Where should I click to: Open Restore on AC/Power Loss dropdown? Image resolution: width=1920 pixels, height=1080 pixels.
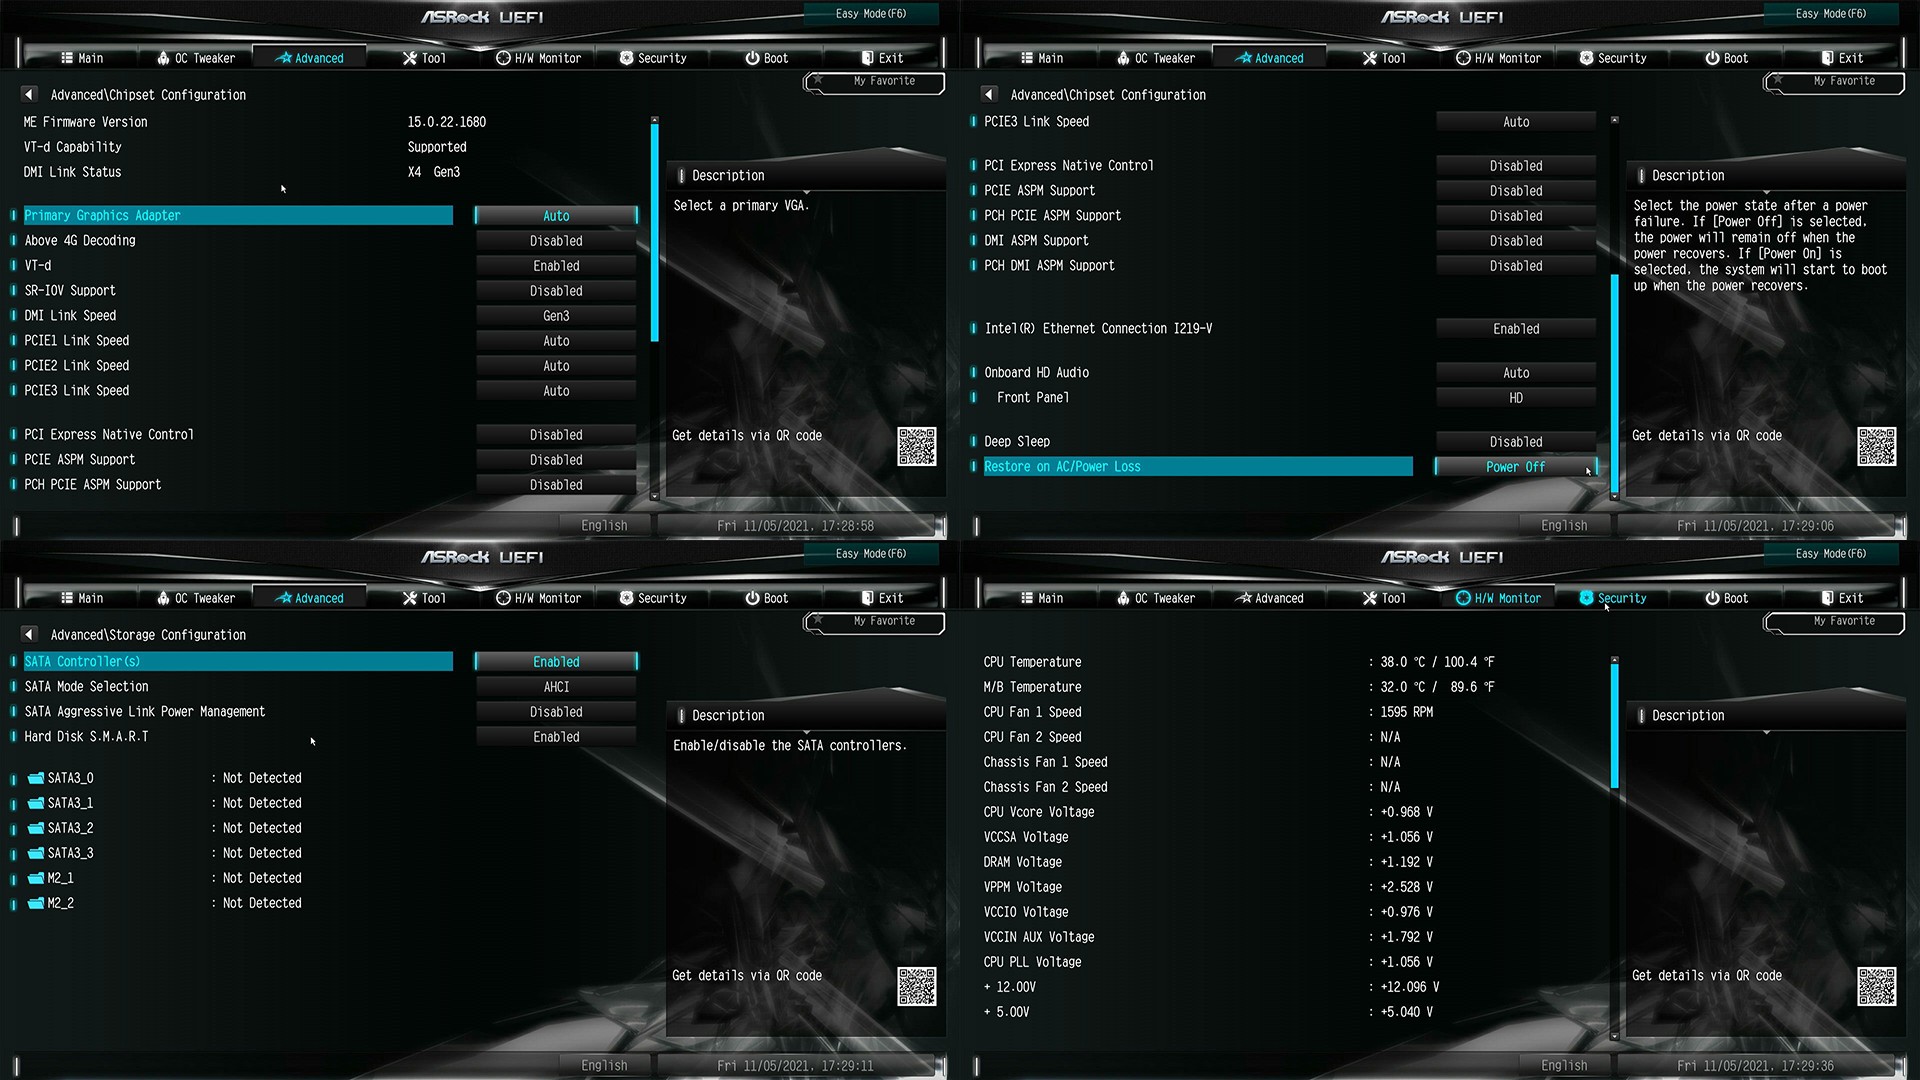1515,467
